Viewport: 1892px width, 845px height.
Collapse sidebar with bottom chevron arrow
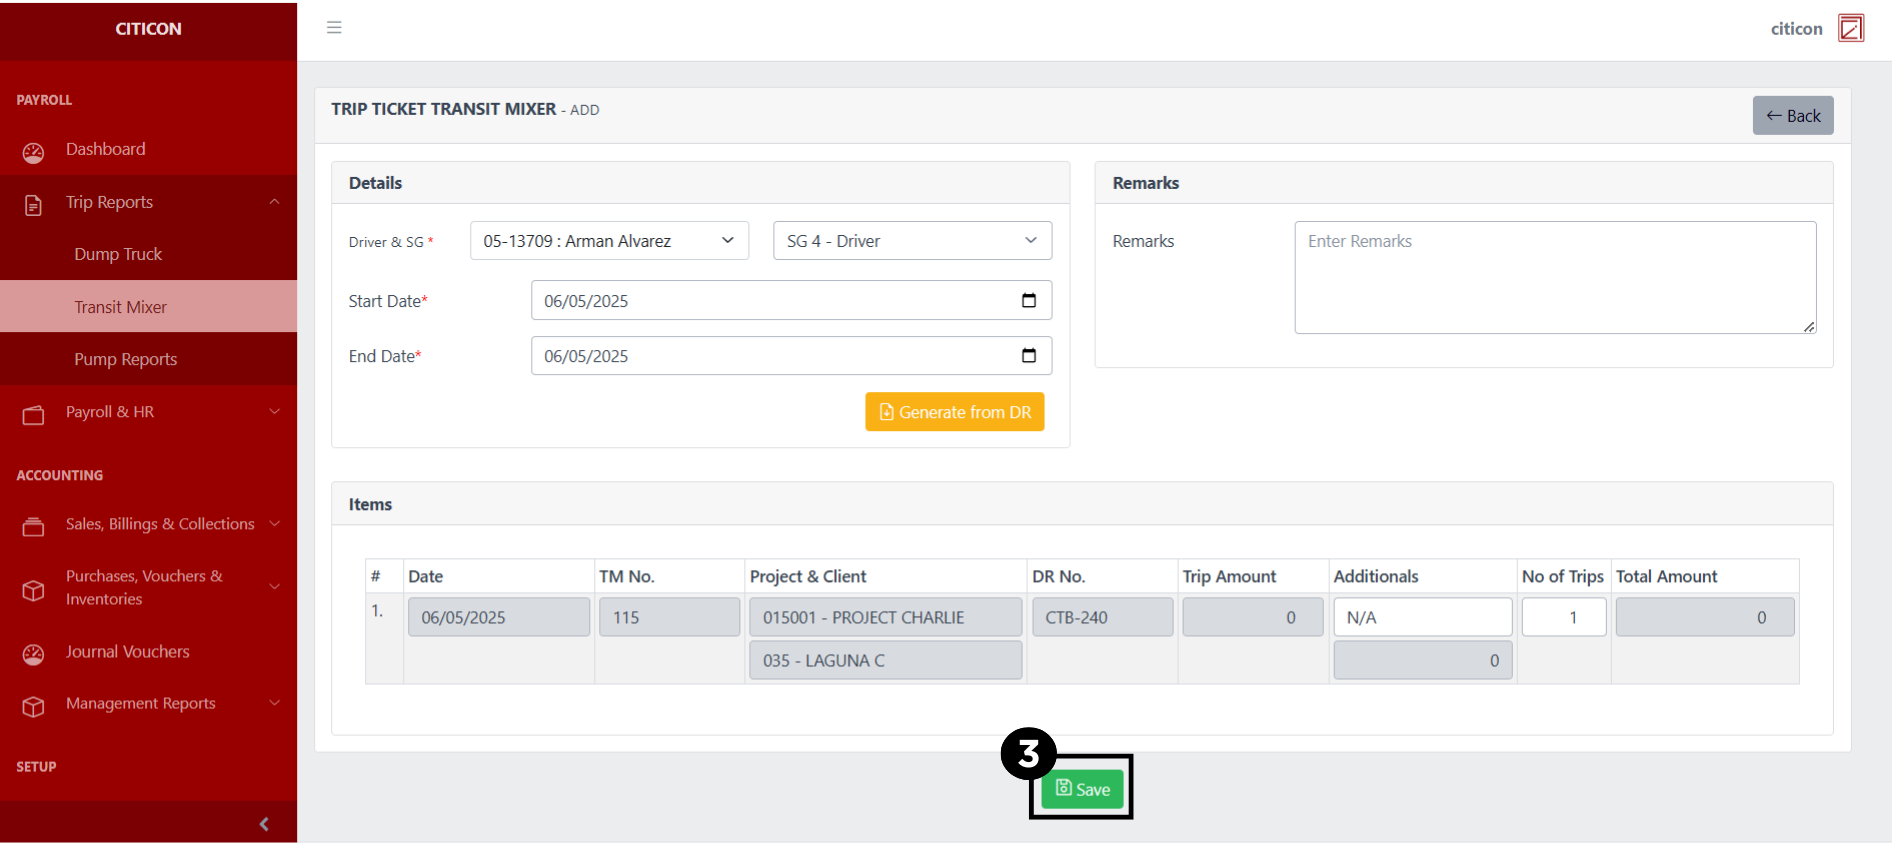(264, 824)
